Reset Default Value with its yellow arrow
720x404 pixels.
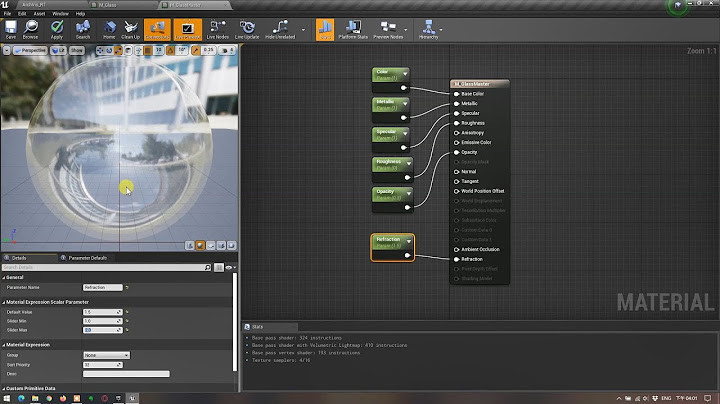coord(127,312)
